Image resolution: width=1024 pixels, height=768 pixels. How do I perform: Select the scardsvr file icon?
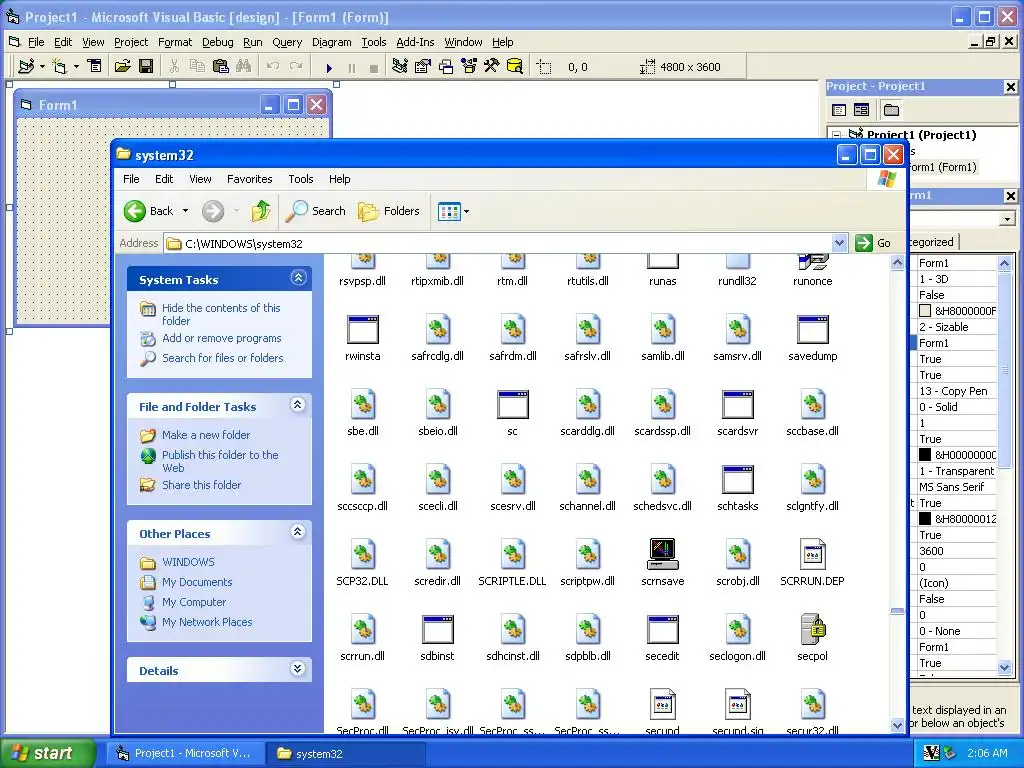(x=737, y=405)
